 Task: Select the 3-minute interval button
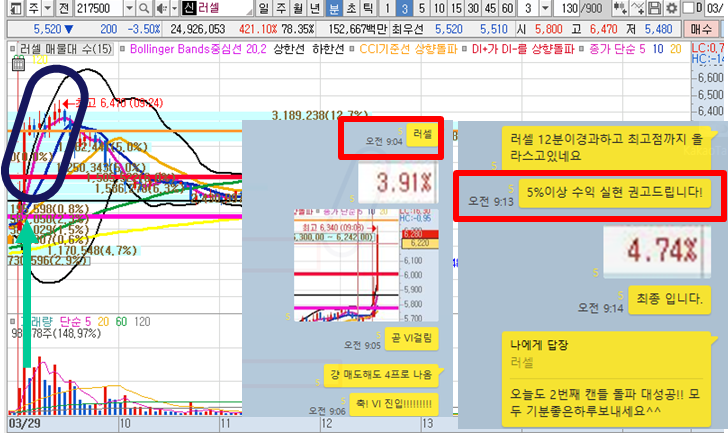click(x=405, y=8)
